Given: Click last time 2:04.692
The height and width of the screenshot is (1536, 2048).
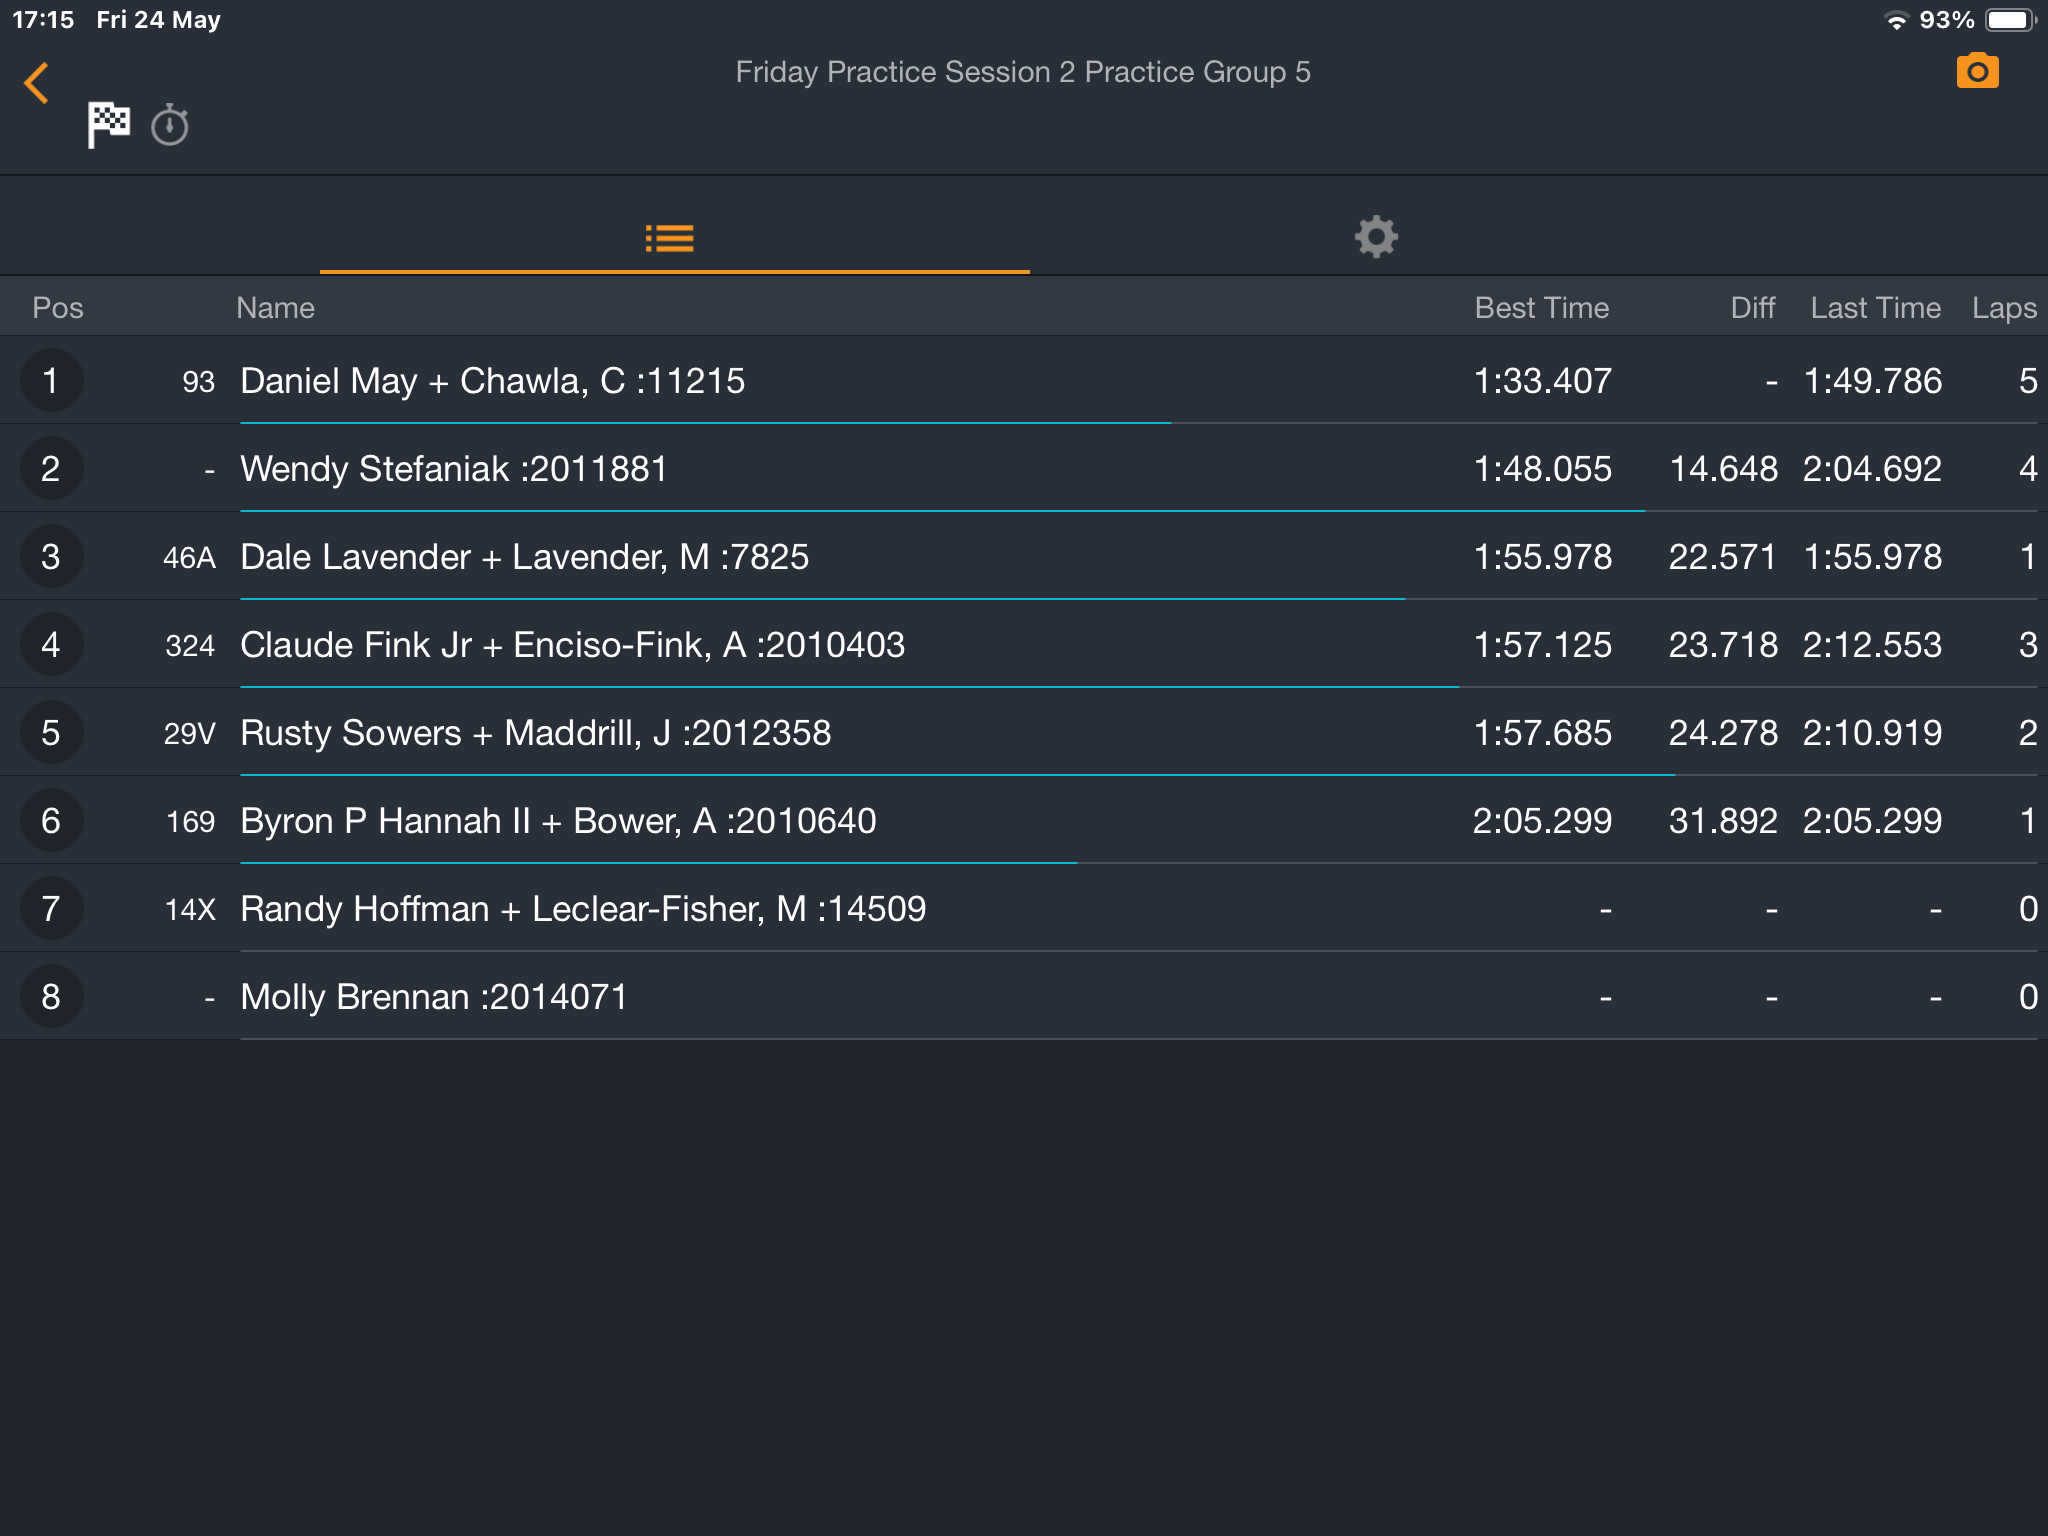Looking at the screenshot, I should (x=1872, y=469).
